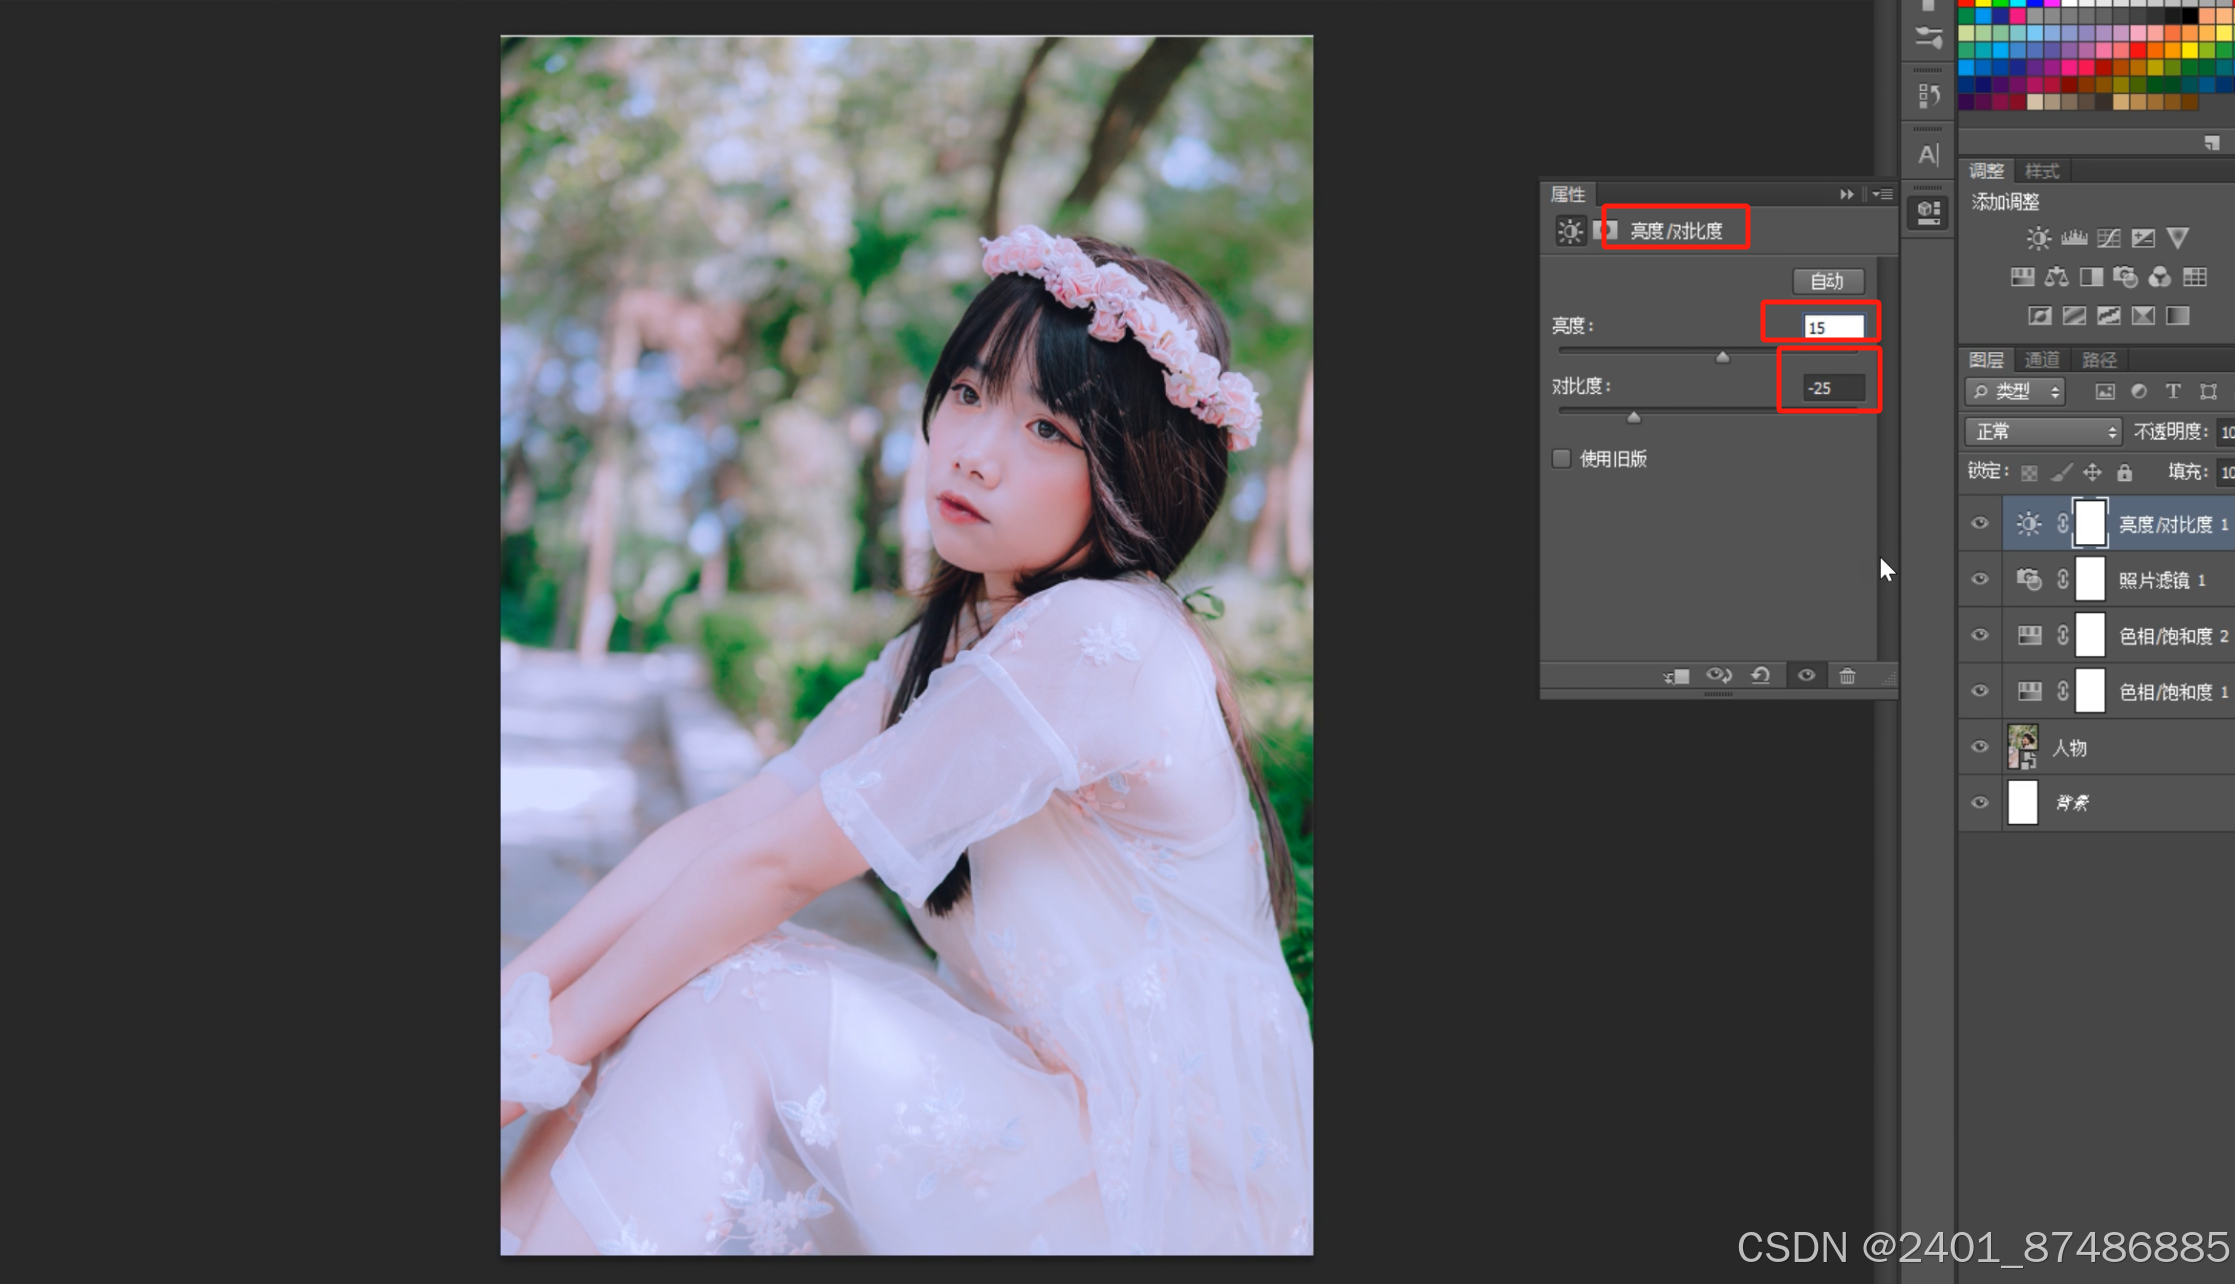Screen dimensions: 2235x1284
Task: Open the Properties panel flyout menu
Action: [1882, 194]
